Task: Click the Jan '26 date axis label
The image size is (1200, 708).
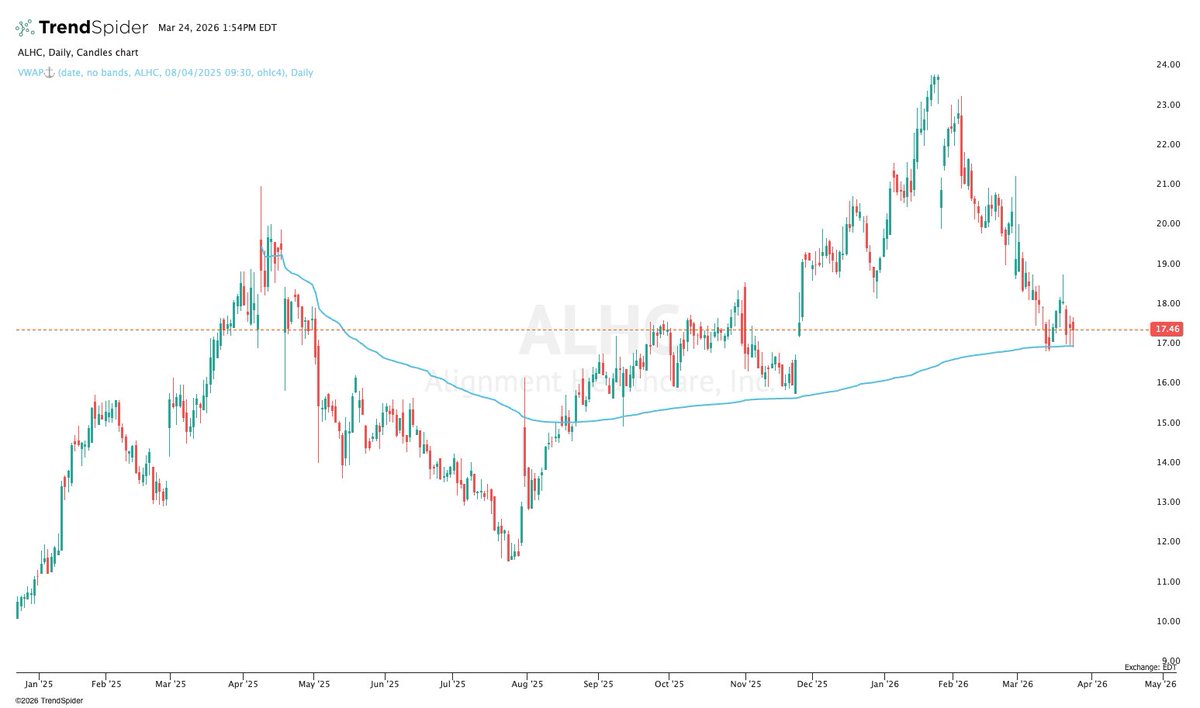Action: click(885, 684)
